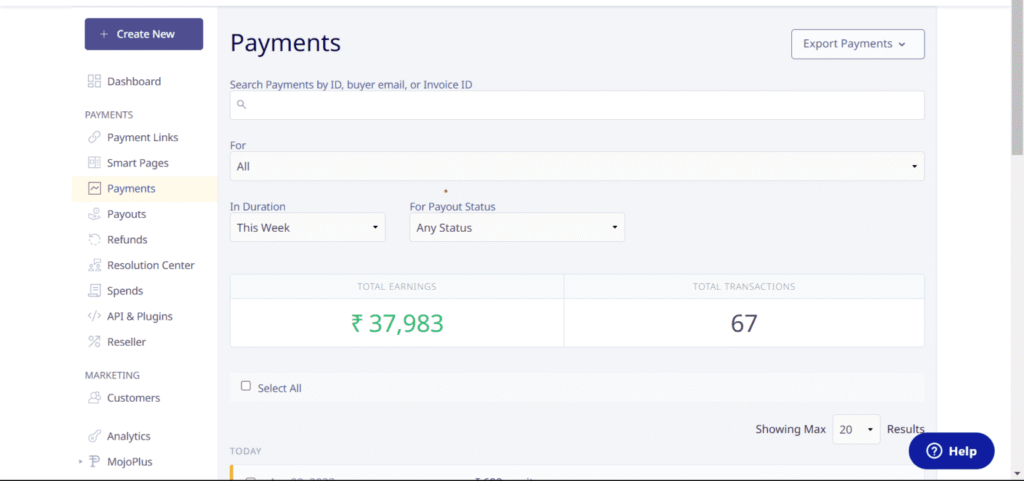Click the Analytics icon in sidebar

point(94,436)
